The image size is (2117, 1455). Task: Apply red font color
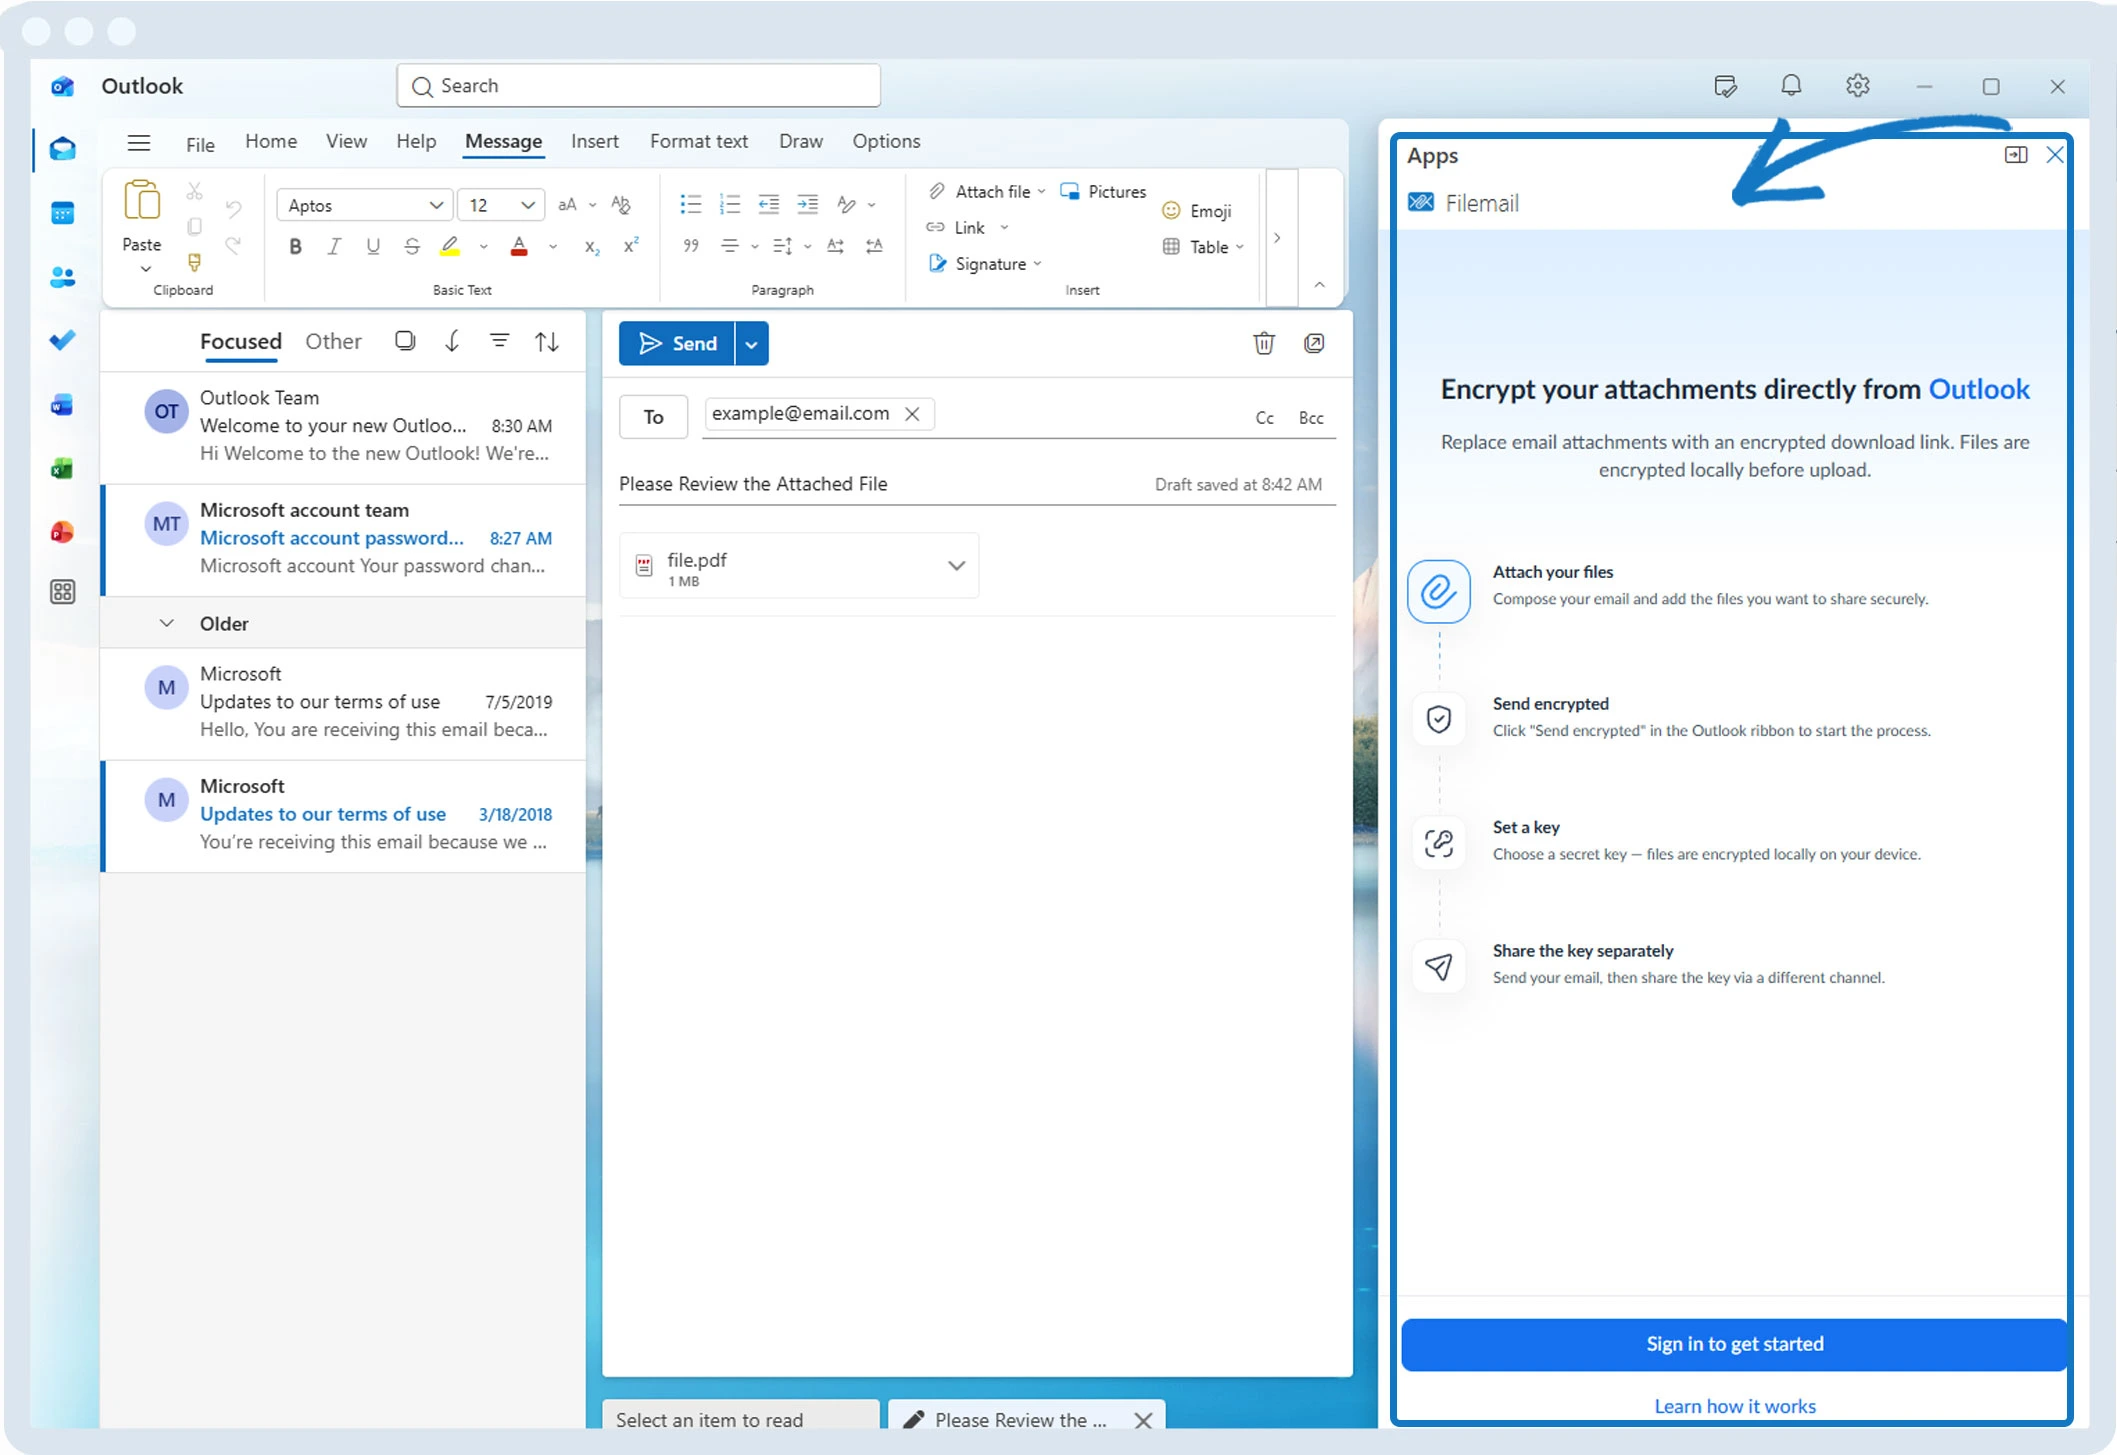[519, 246]
